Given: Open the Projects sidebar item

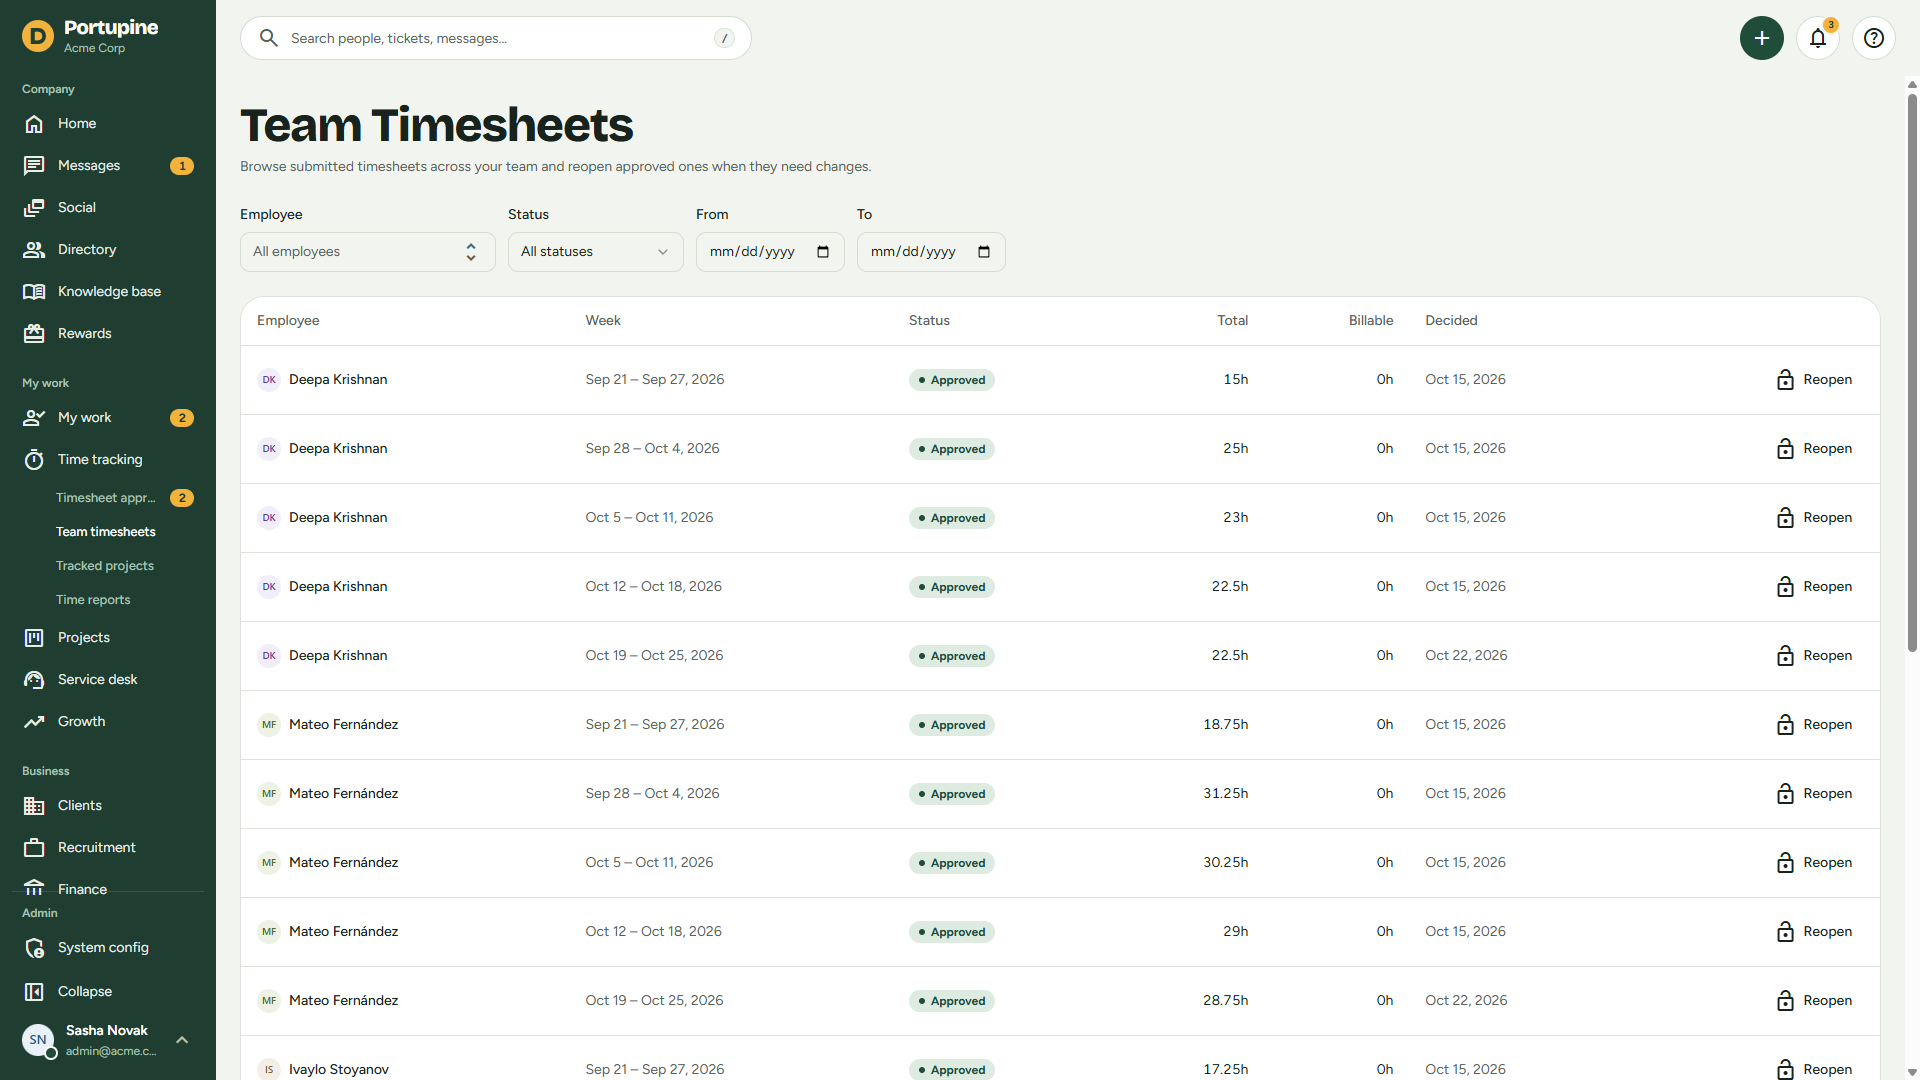Looking at the screenshot, I should (108, 638).
